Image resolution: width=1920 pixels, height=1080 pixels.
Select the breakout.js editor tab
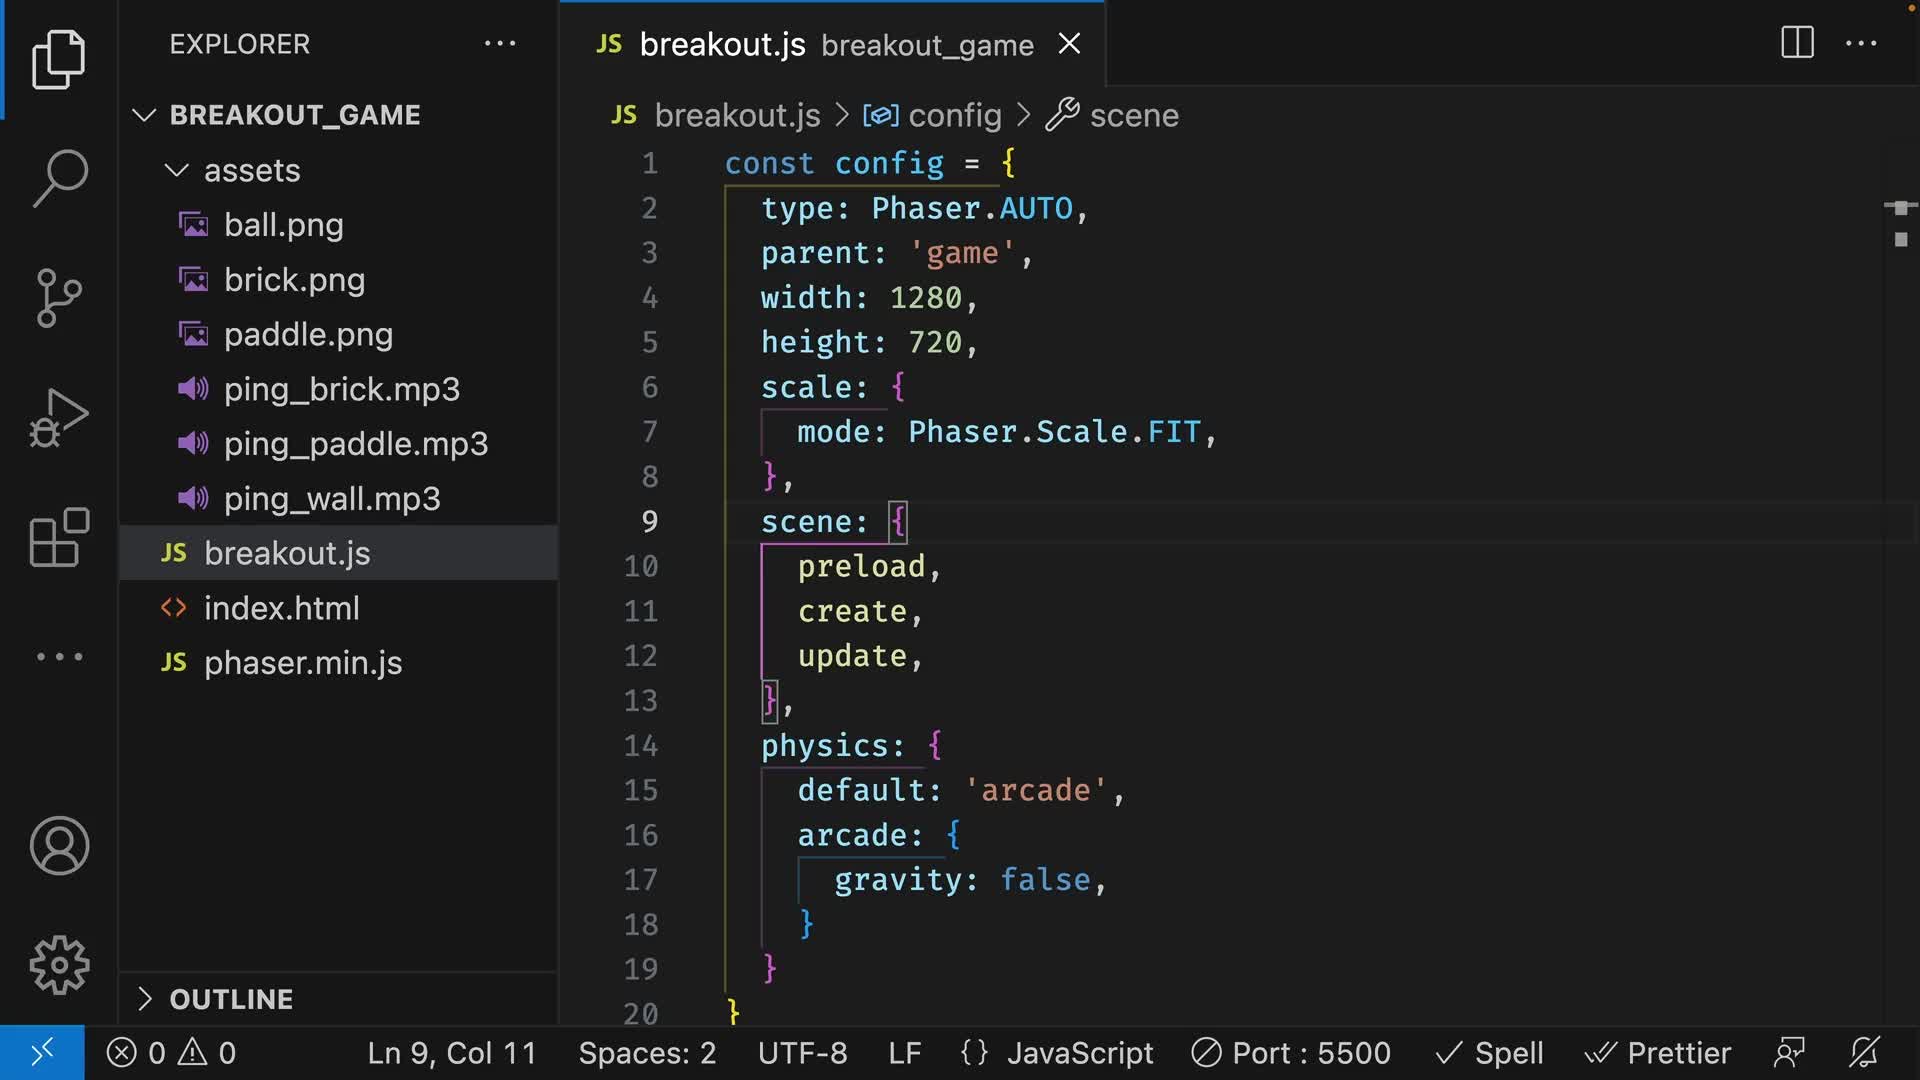tap(832, 44)
